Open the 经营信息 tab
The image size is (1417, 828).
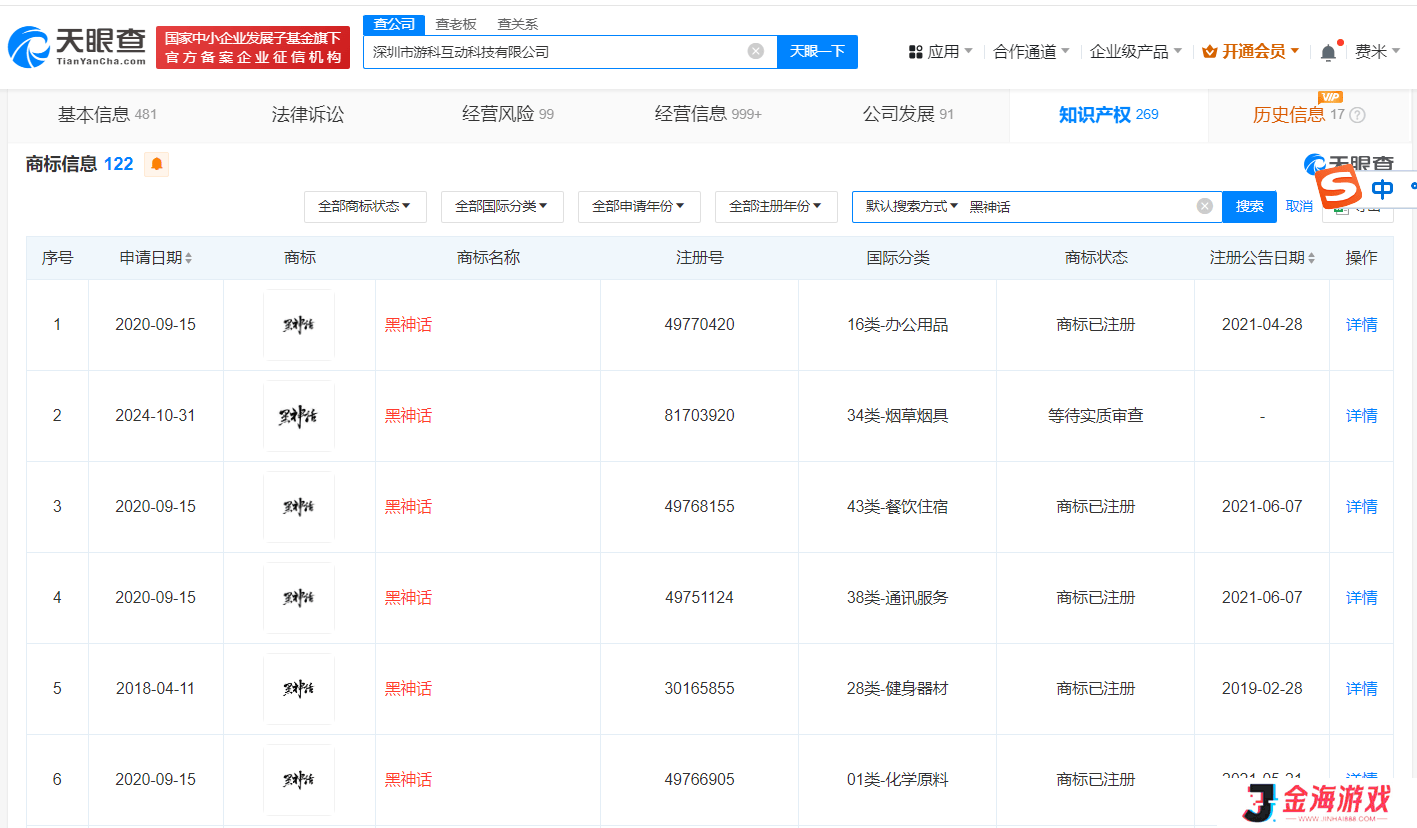point(708,114)
